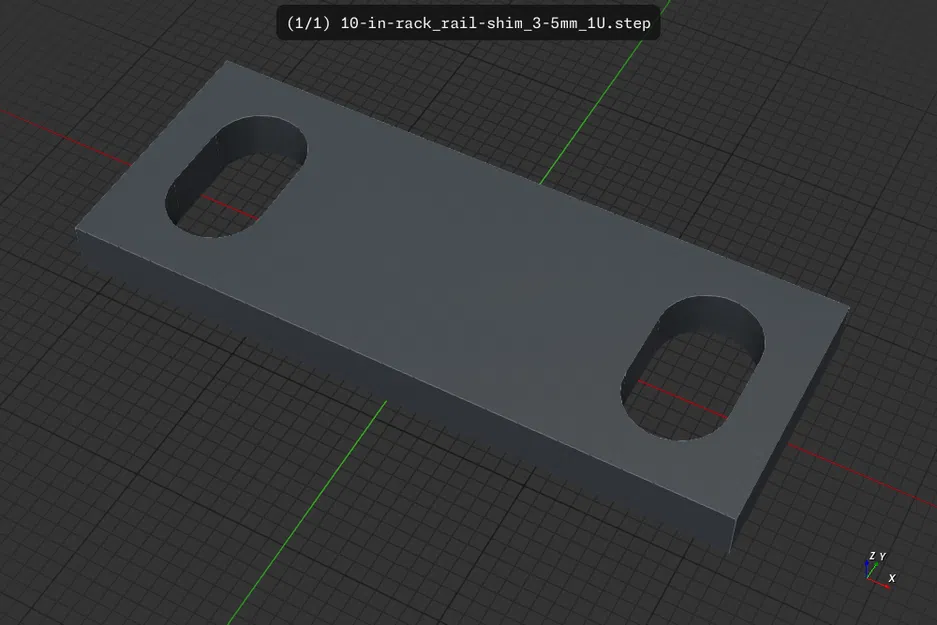This screenshot has height=625, width=937.
Task: Click the rack_rail-shim step file name label
Action: [x=495, y=23]
